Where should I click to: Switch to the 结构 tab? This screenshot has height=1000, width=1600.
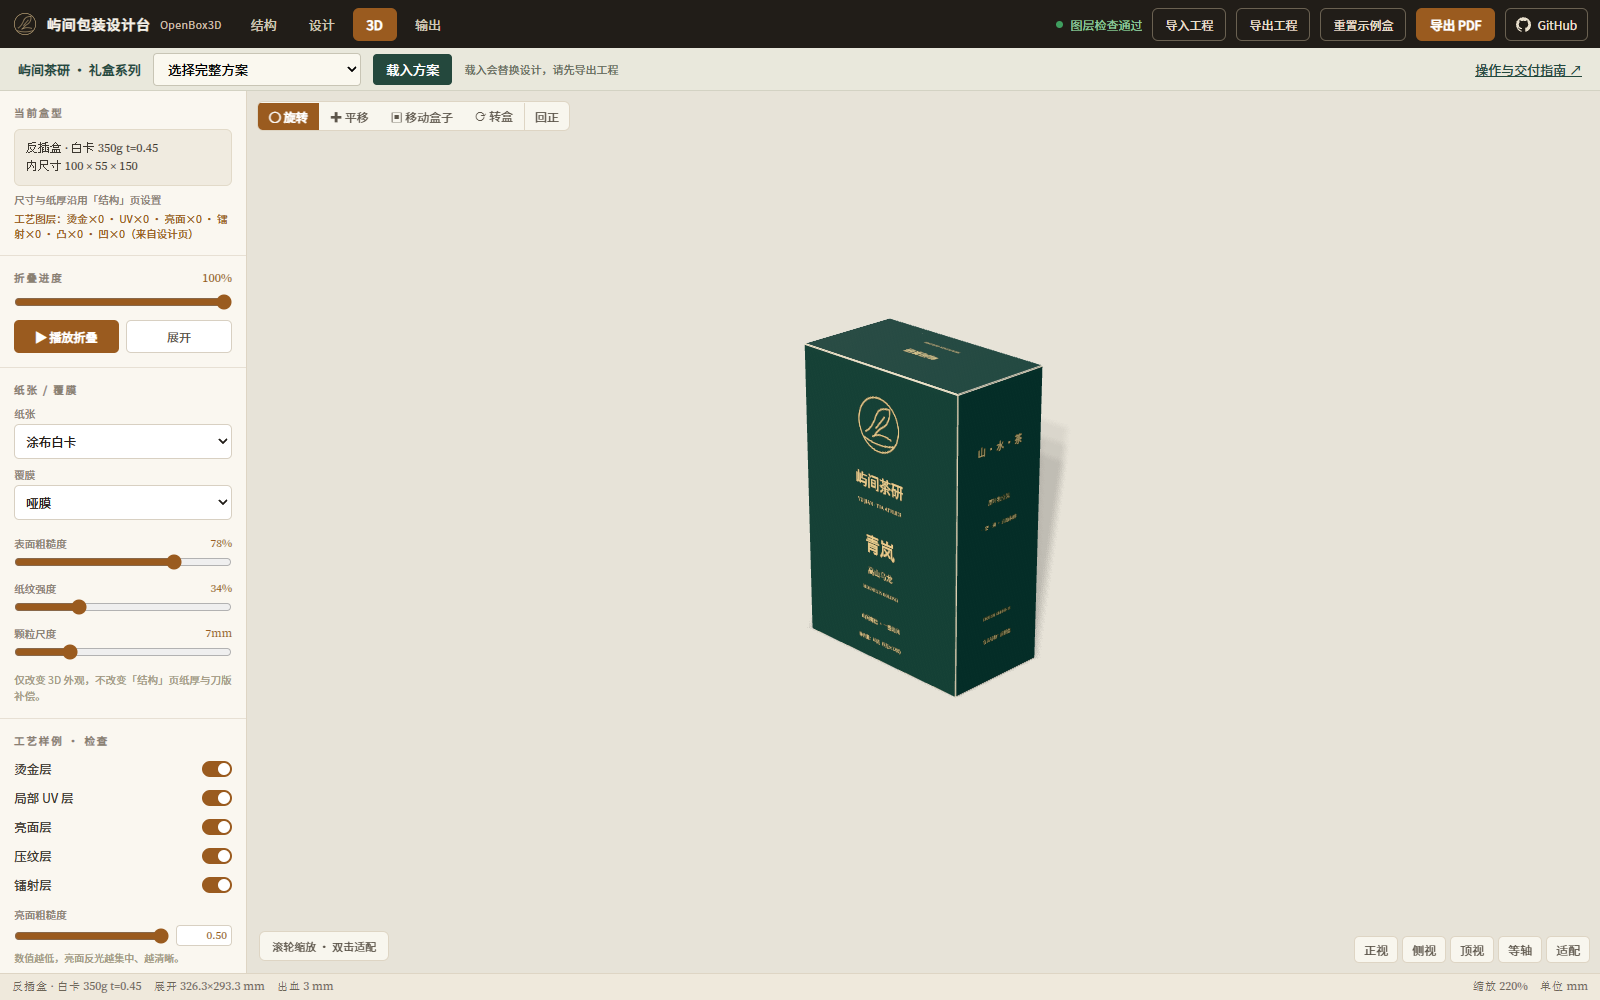pyautogui.click(x=264, y=25)
